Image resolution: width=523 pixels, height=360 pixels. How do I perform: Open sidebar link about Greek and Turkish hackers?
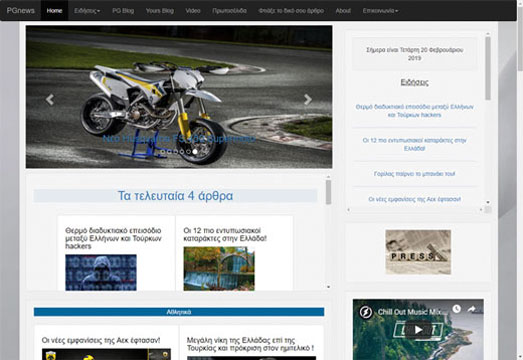(x=414, y=111)
